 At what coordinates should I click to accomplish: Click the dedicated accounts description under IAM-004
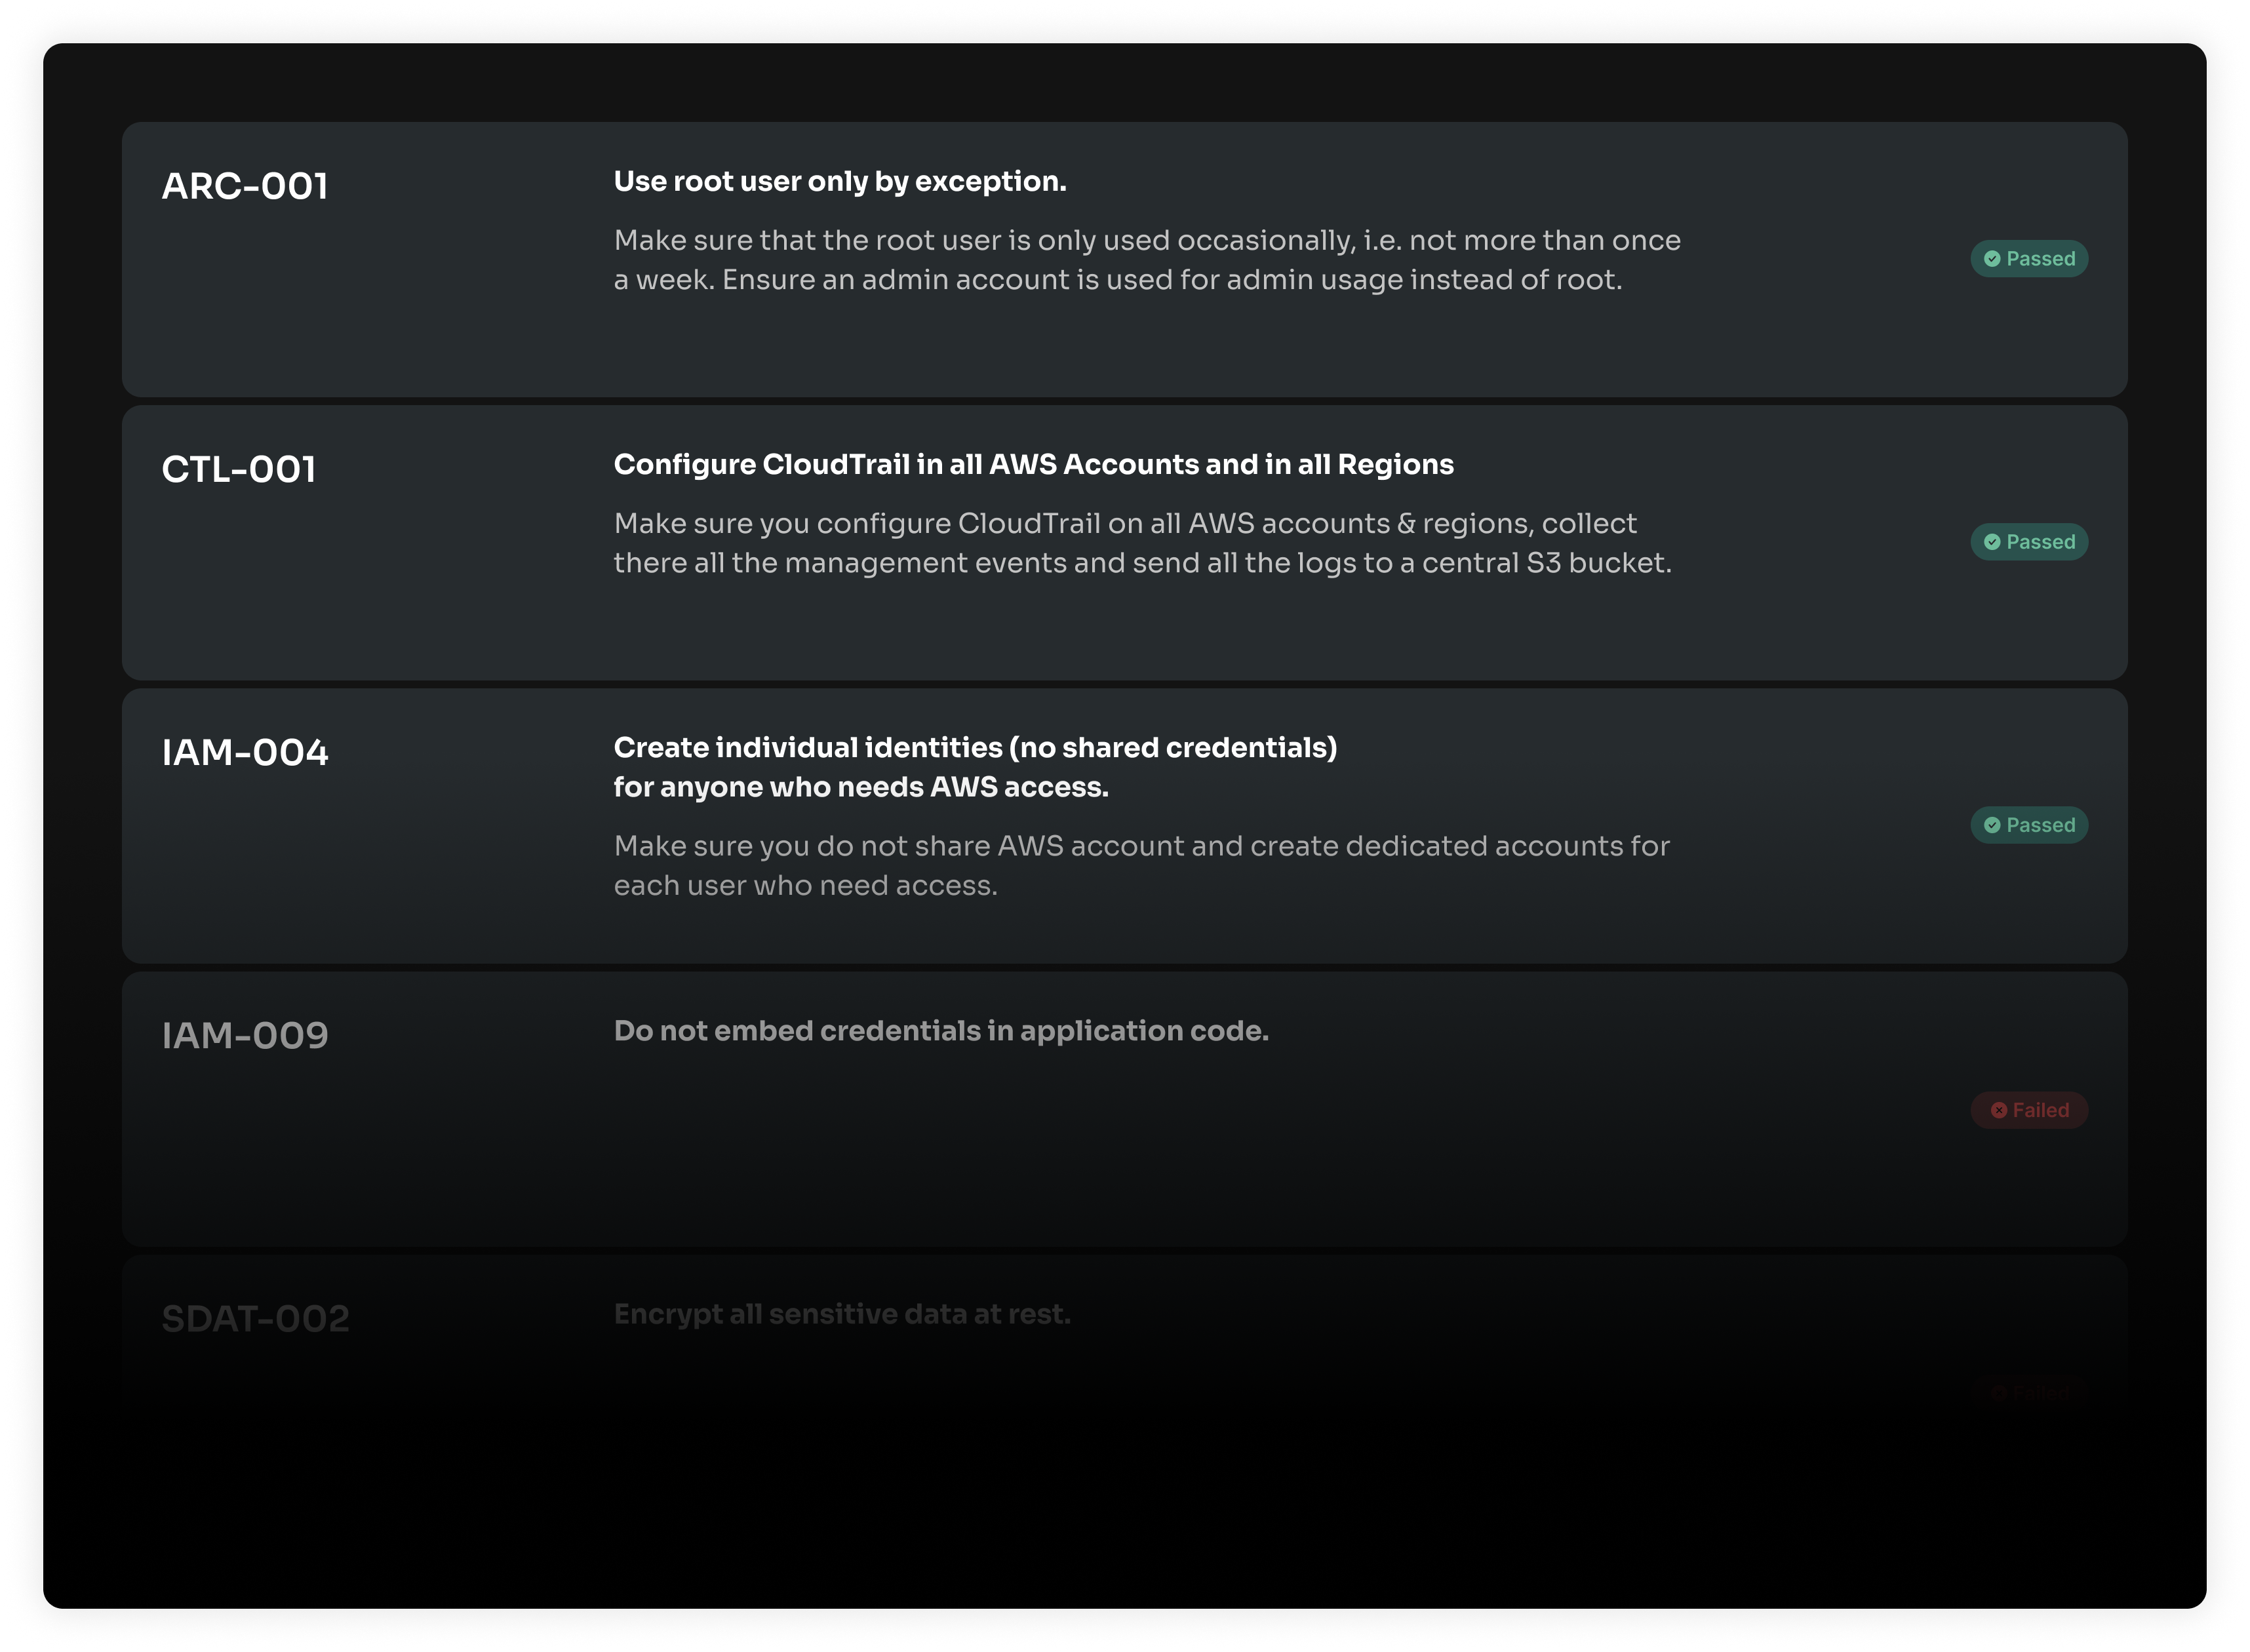coord(1141,865)
